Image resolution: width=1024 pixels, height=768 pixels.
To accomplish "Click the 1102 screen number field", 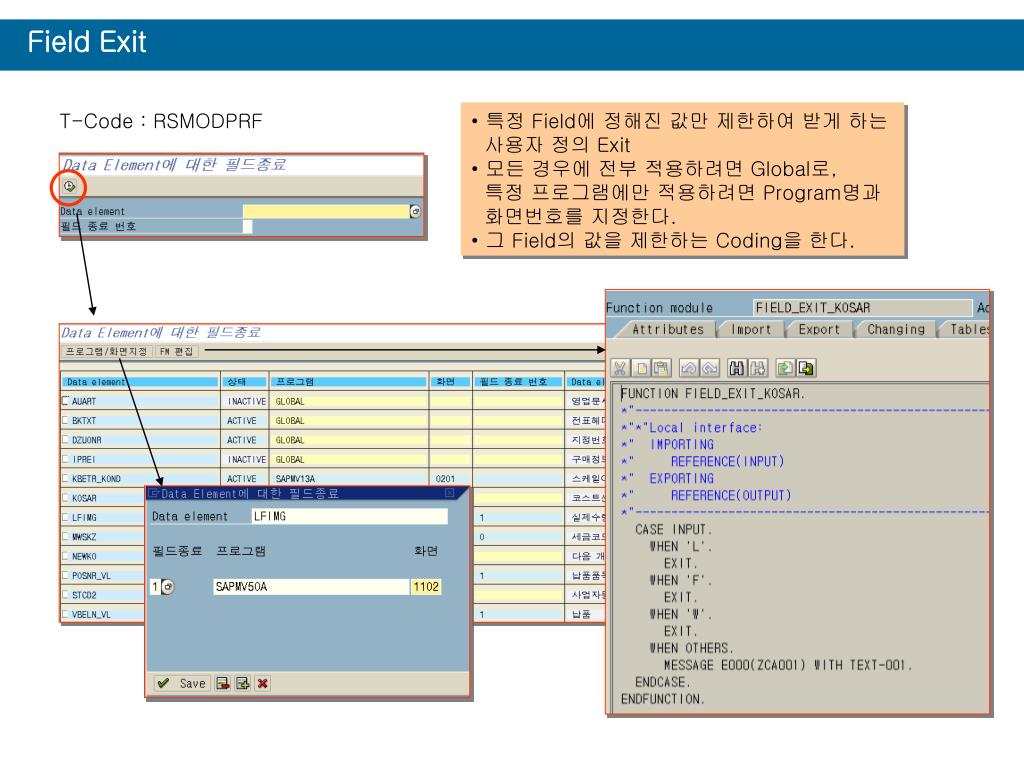I will tap(426, 586).
